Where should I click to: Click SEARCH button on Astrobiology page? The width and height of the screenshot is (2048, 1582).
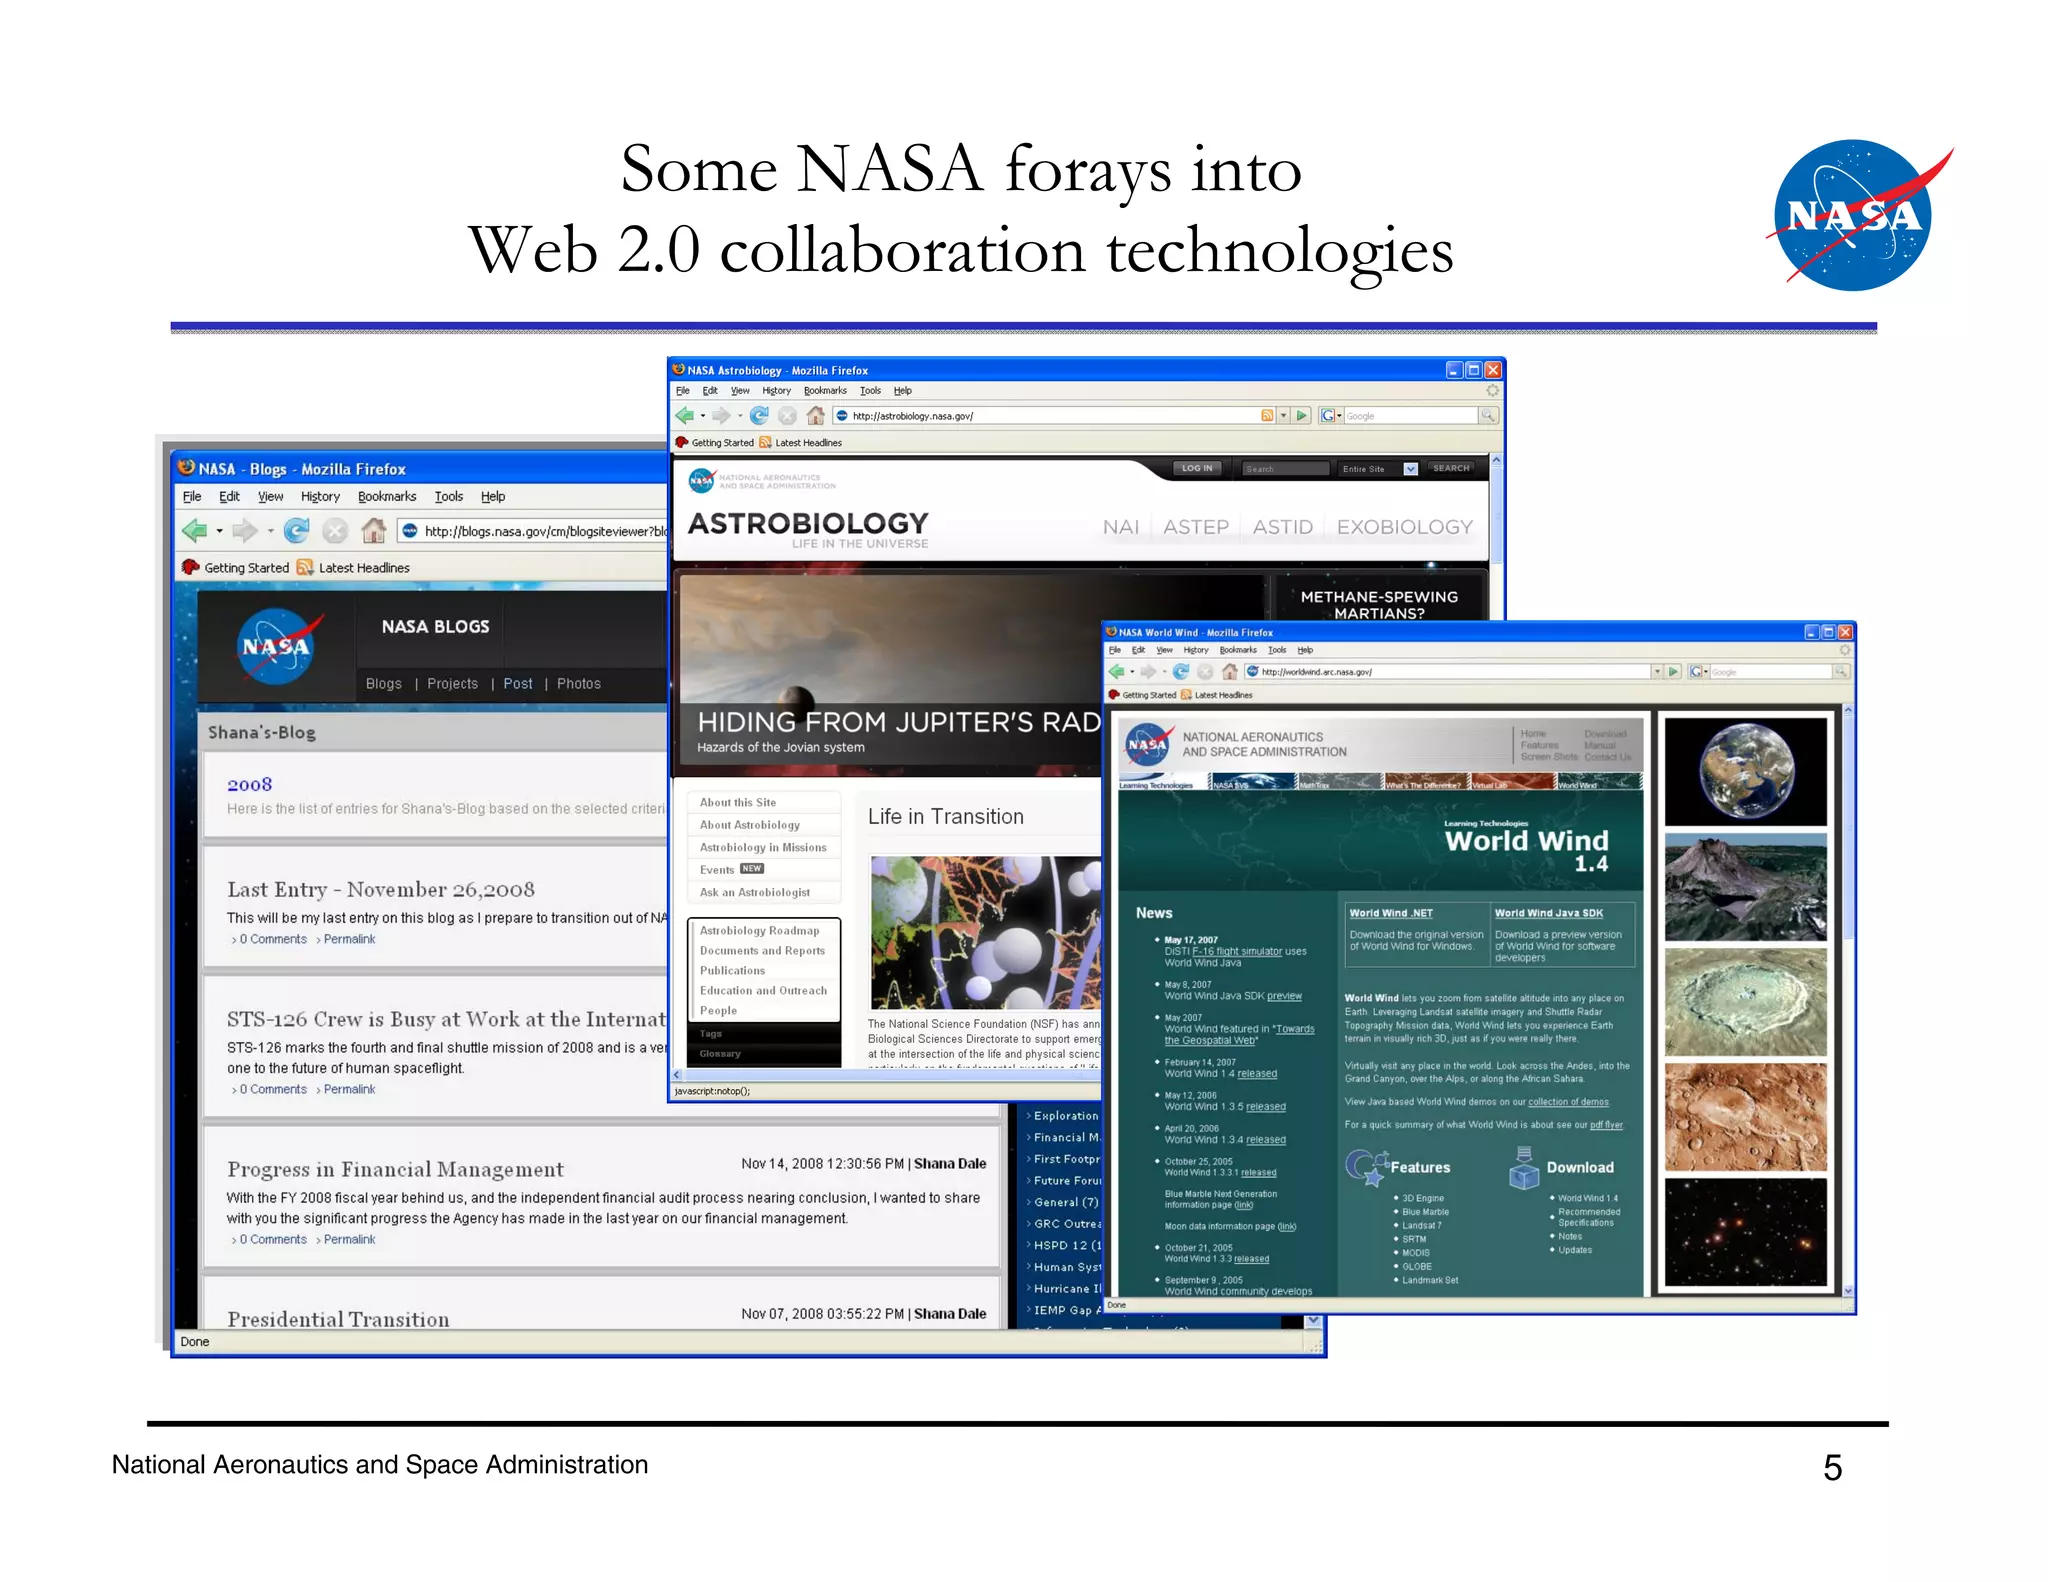(1451, 468)
